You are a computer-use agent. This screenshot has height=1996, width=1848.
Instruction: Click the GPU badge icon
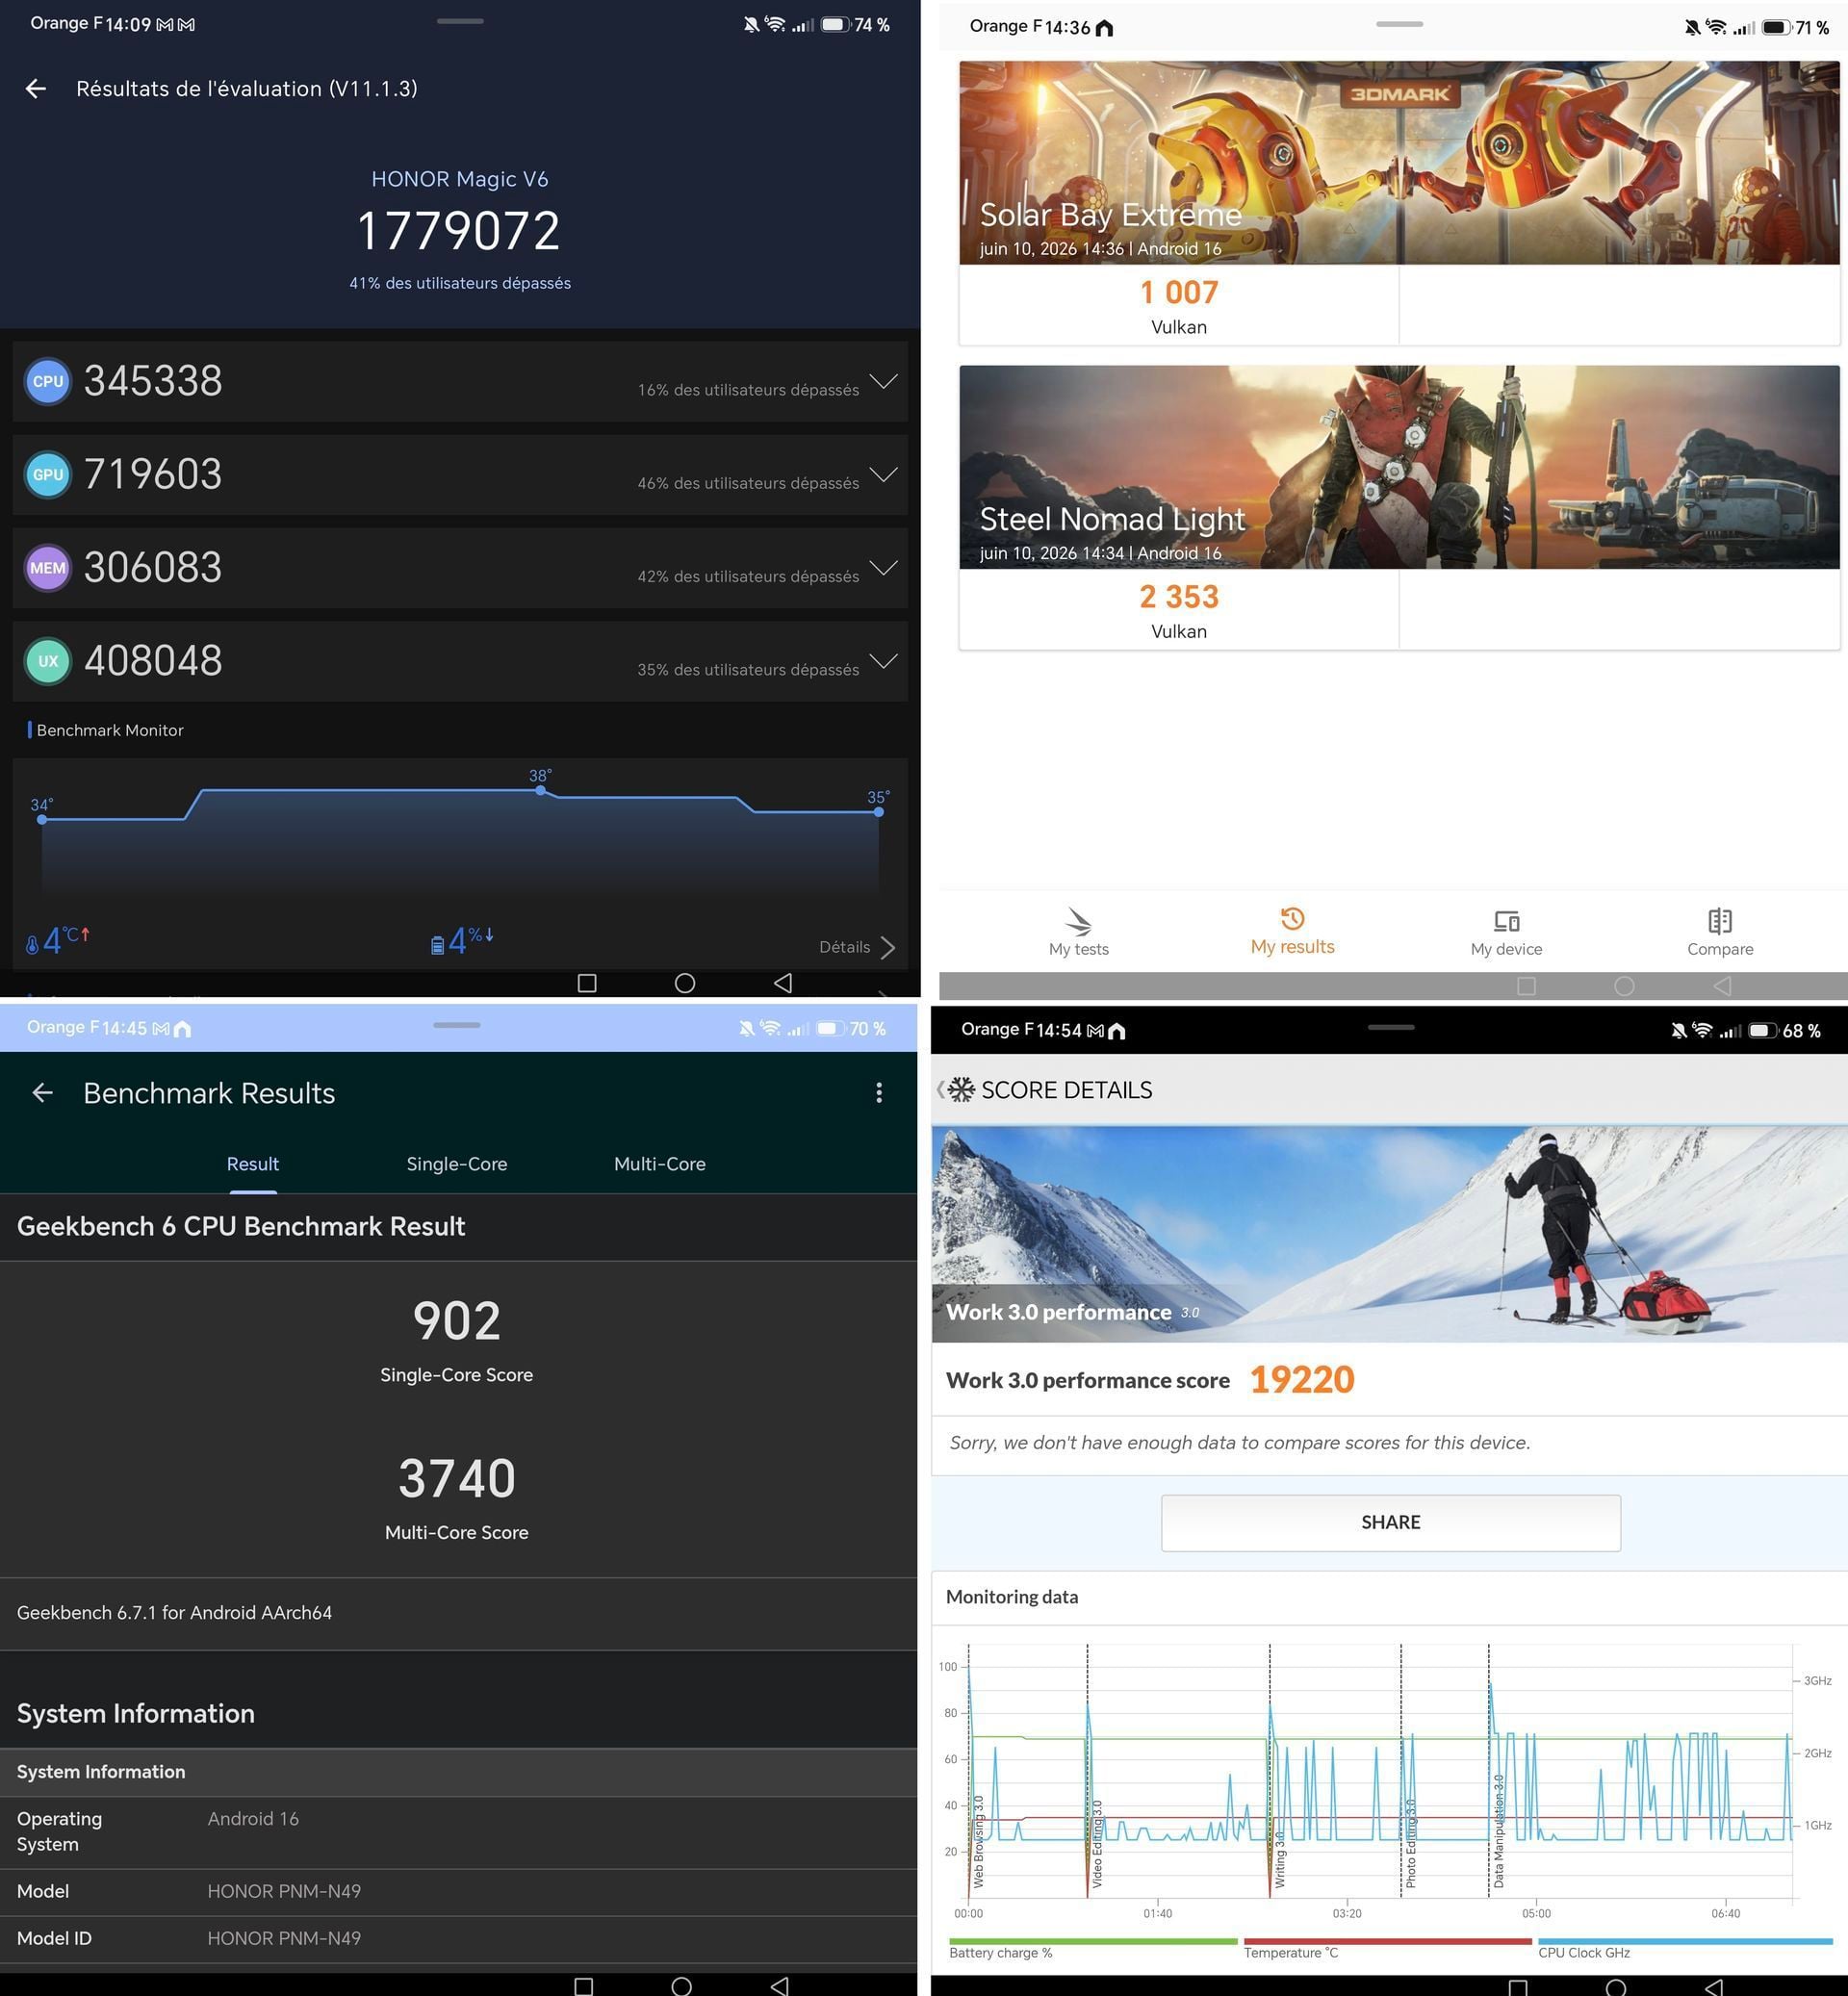[x=48, y=474]
